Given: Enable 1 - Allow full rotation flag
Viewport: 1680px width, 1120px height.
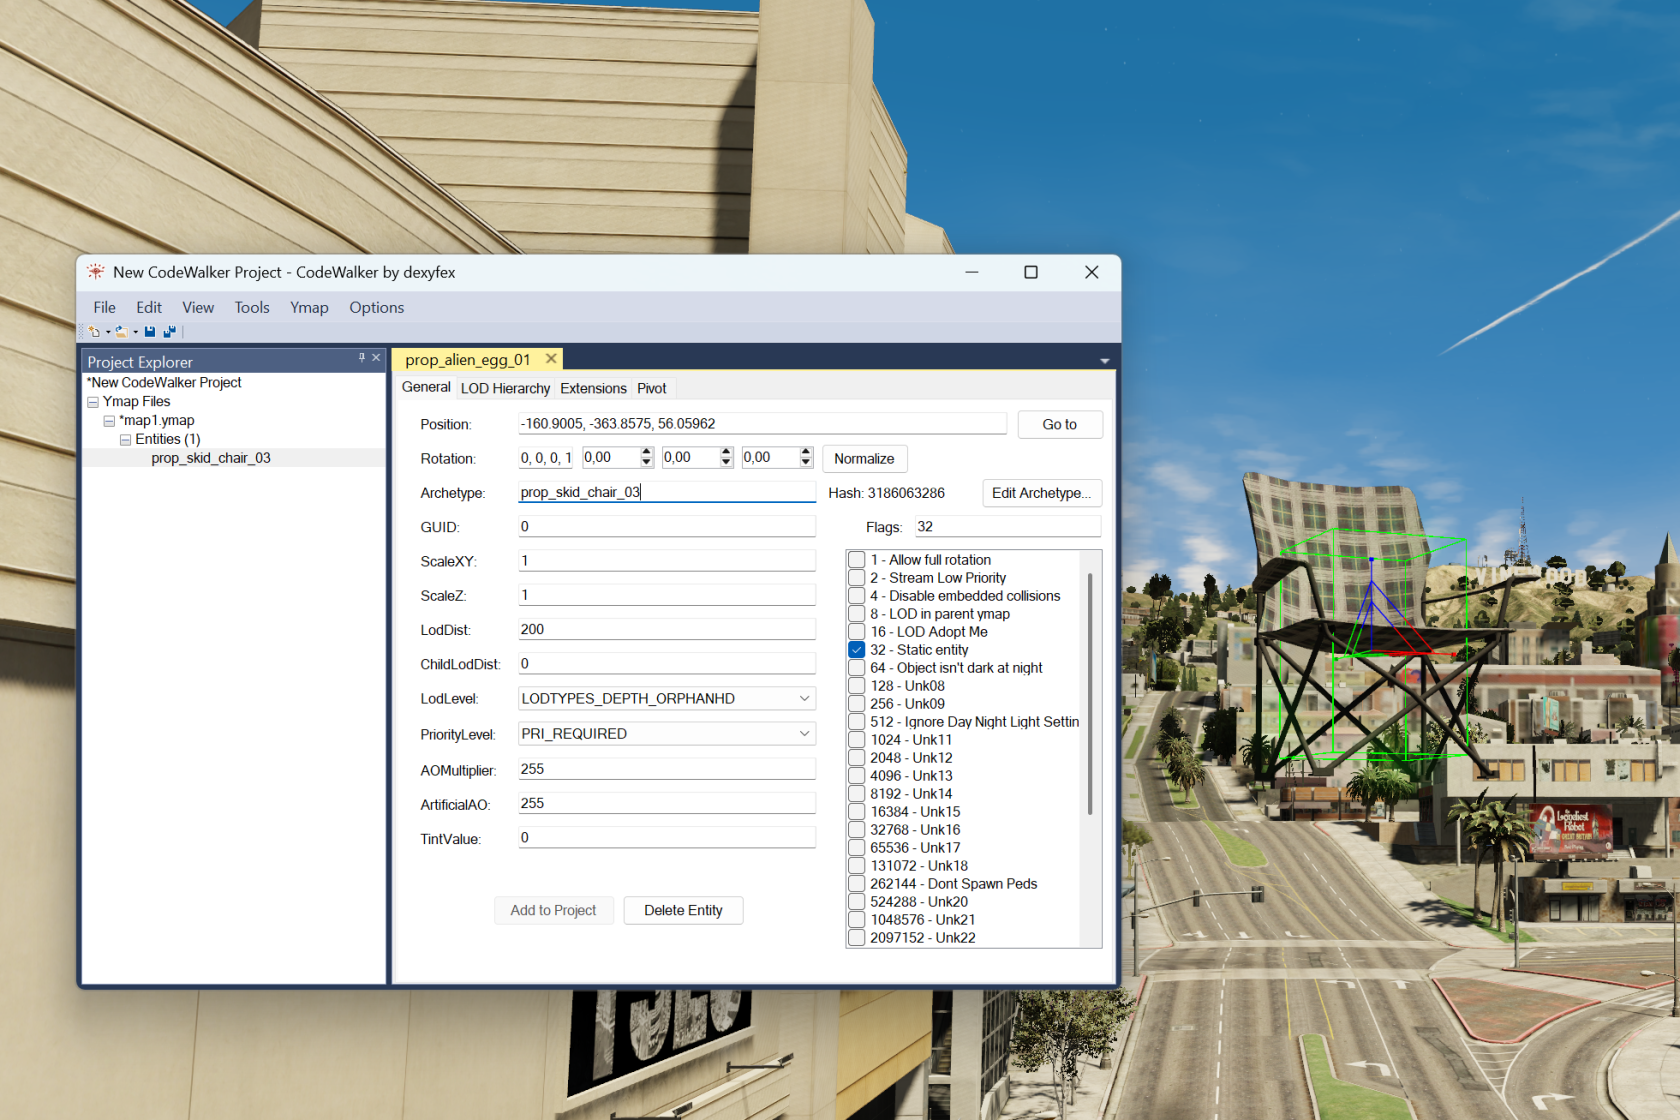Looking at the screenshot, I should point(857,560).
